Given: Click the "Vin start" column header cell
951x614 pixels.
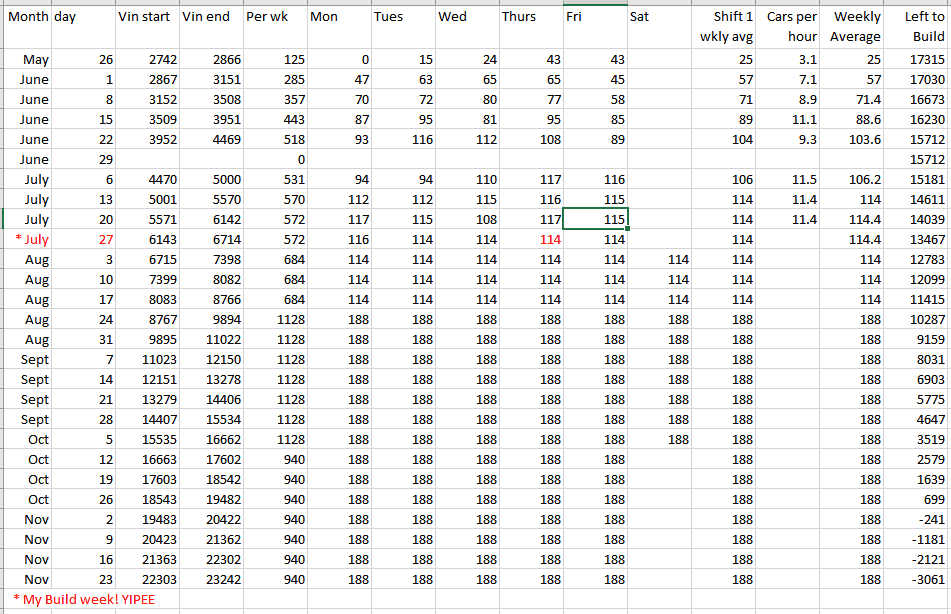Looking at the screenshot, I should pos(147,18).
